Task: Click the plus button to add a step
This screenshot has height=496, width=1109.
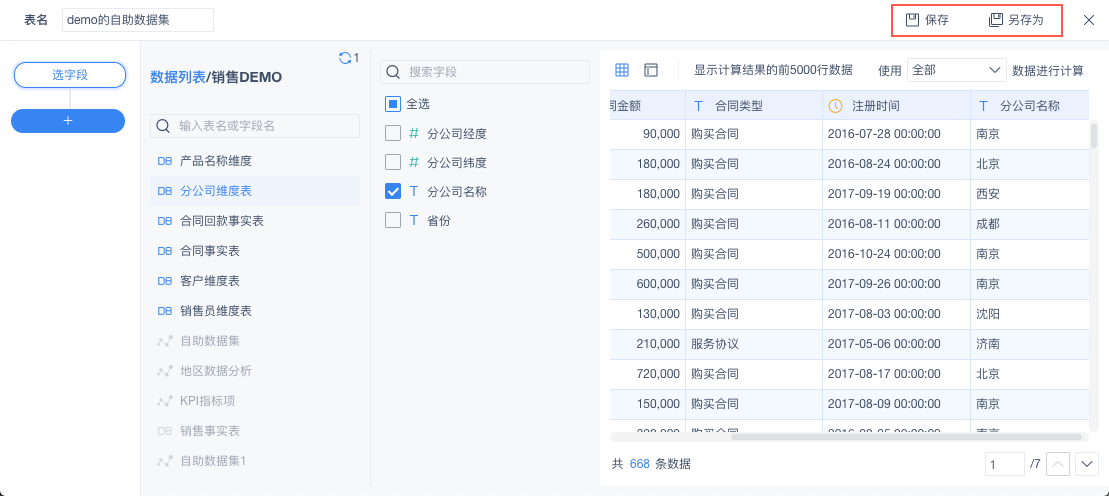Action: [68, 120]
